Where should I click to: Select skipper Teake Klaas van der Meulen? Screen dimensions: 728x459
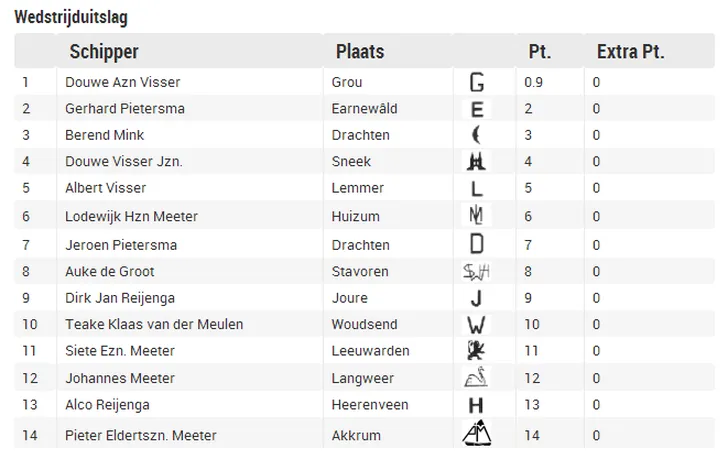point(154,324)
